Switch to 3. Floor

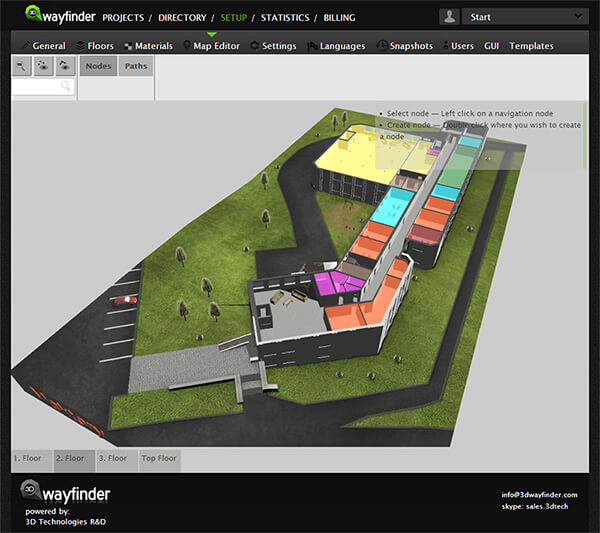[117, 460]
